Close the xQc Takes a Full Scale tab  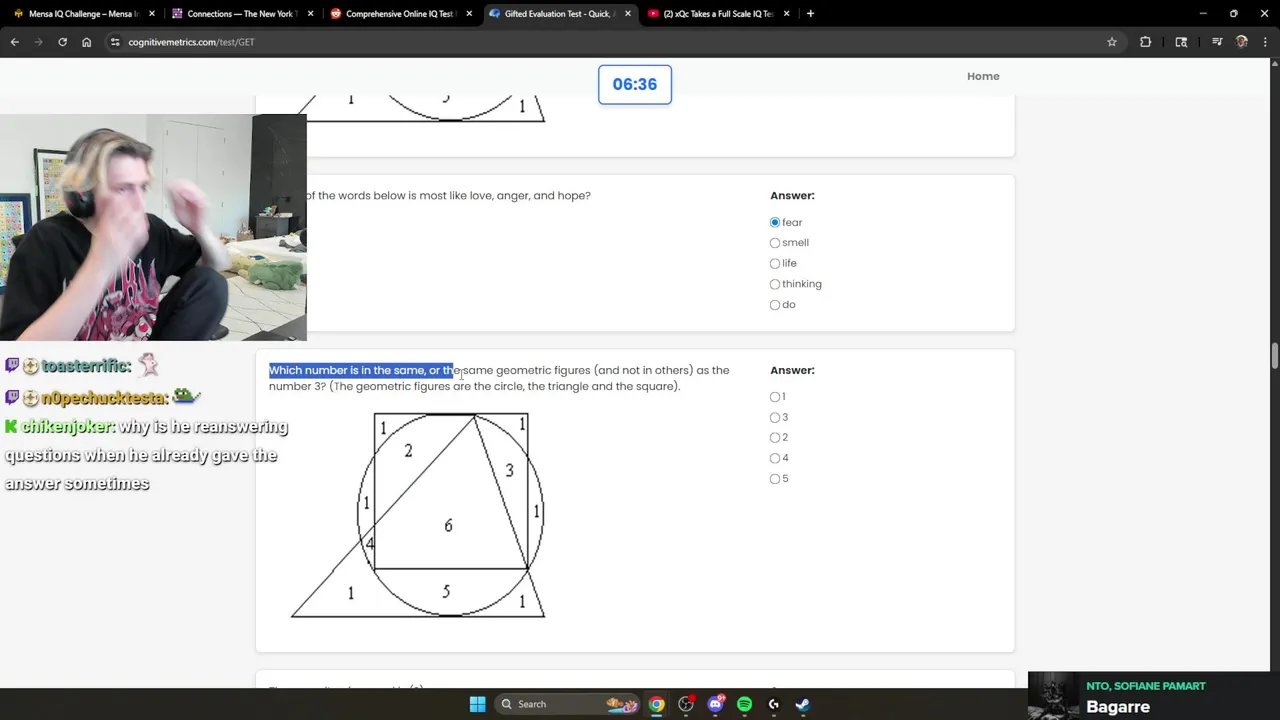(786, 14)
